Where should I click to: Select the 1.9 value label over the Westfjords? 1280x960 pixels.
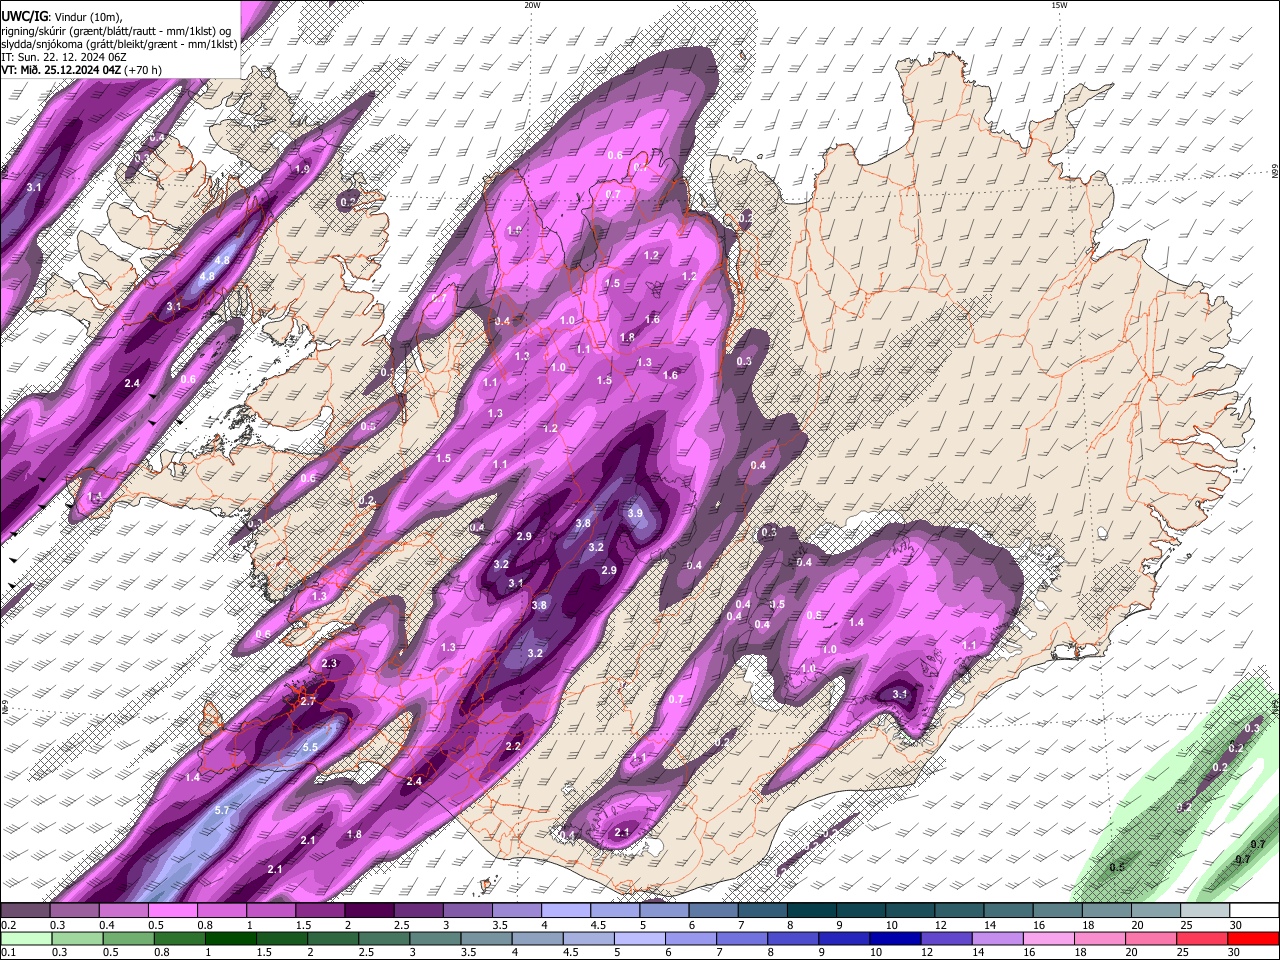[x=302, y=169]
